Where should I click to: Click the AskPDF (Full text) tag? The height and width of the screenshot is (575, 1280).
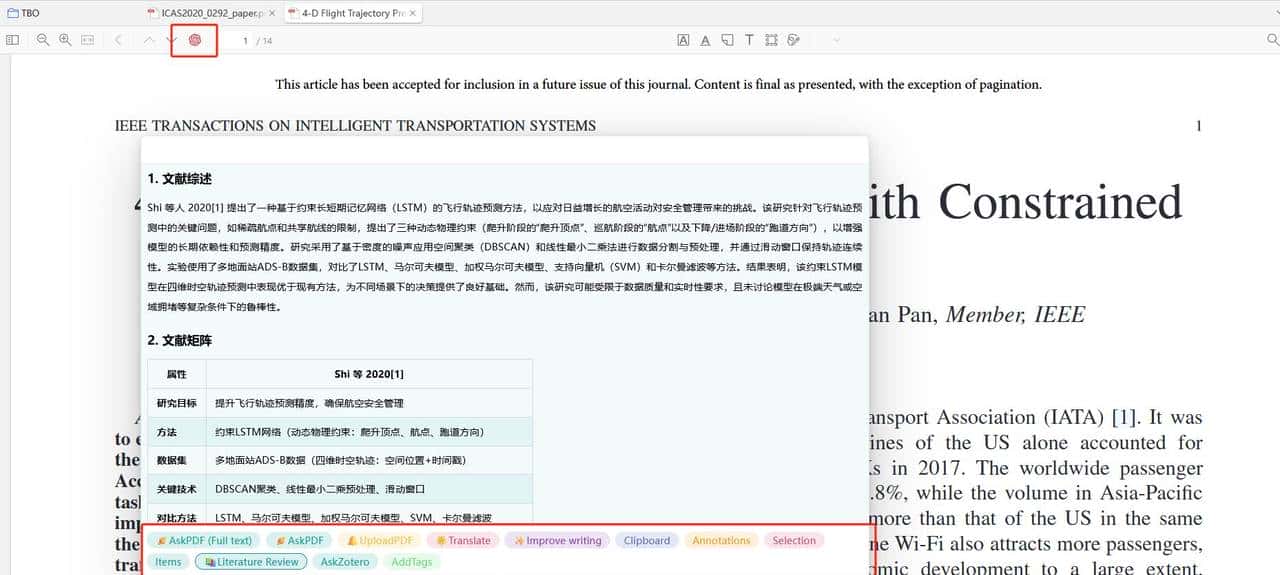[205, 540]
